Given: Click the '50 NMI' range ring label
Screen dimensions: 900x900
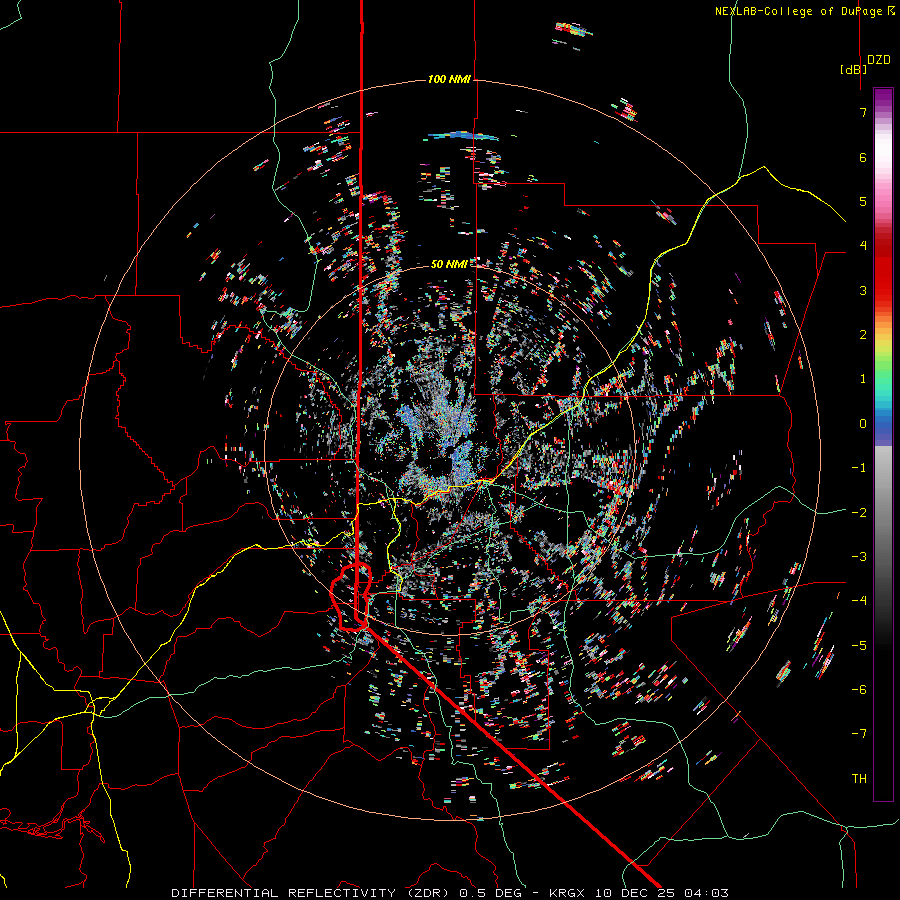Looking at the screenshot, I should pyautogui.click(x=449, y=264).
